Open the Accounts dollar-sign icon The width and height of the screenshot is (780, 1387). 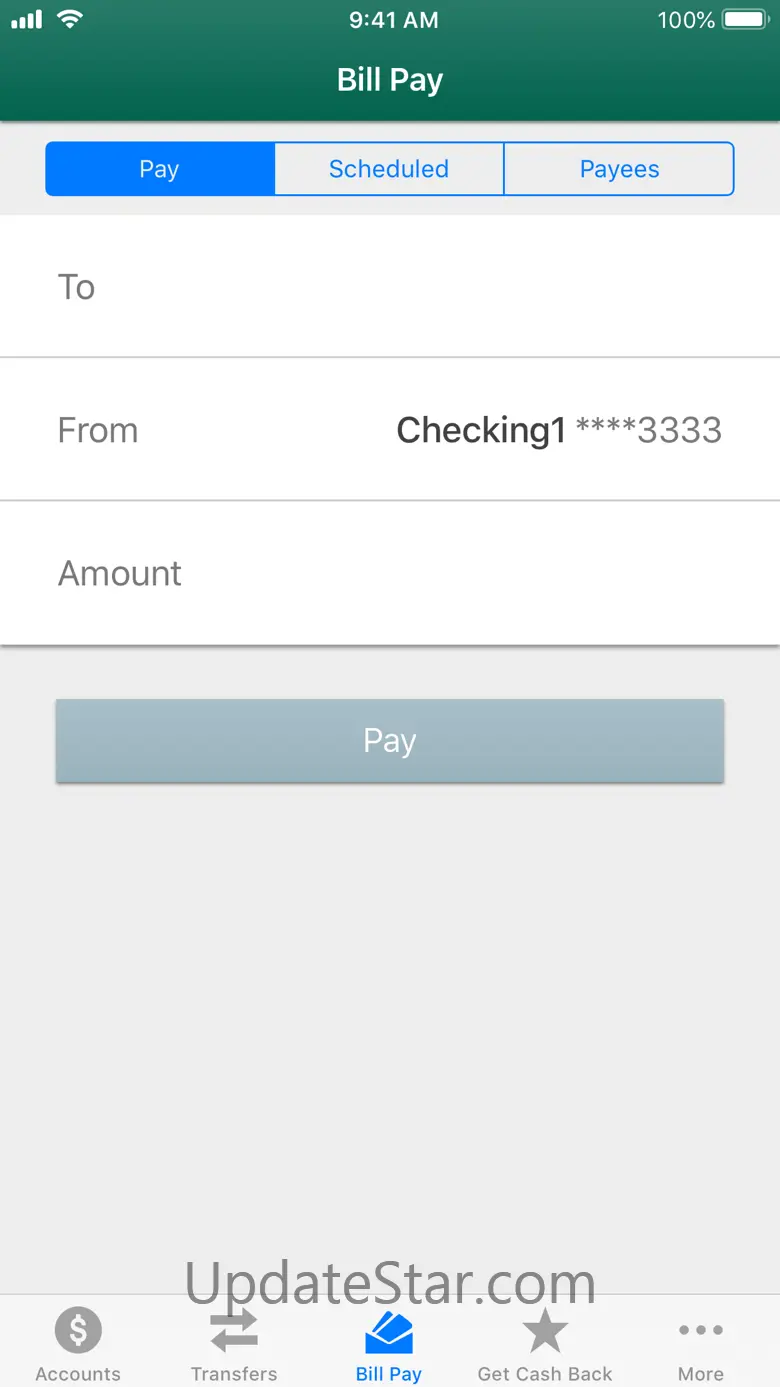click(78, 1331)
